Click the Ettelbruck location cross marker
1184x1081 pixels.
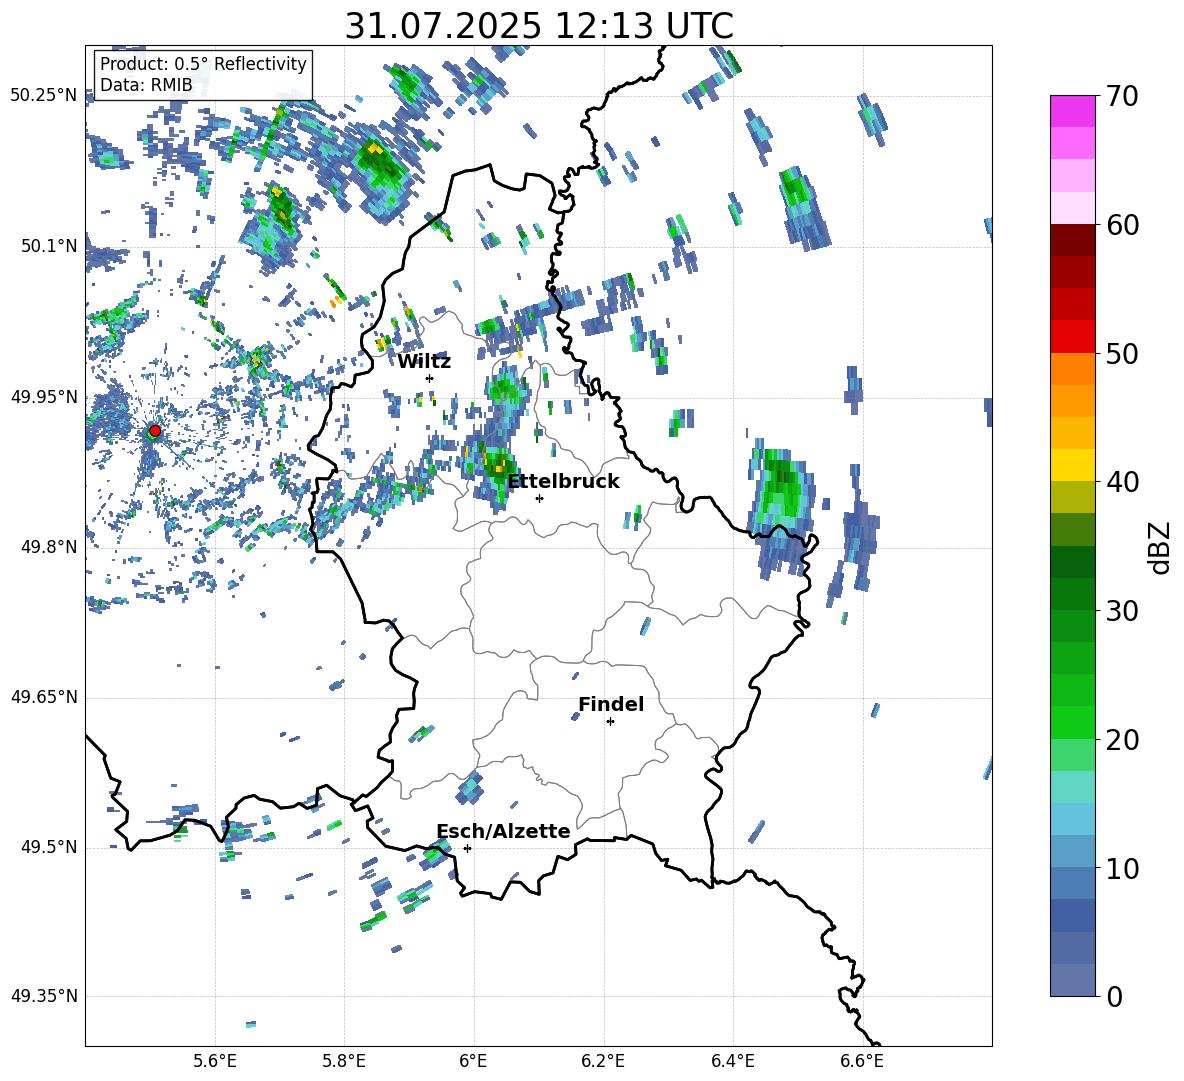pyautogui.click(x=539, y=498)
